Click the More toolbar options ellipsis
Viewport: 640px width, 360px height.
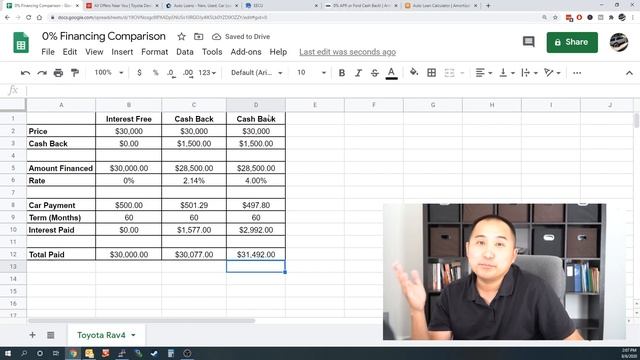pyautogui.click(x=577, y=73)
